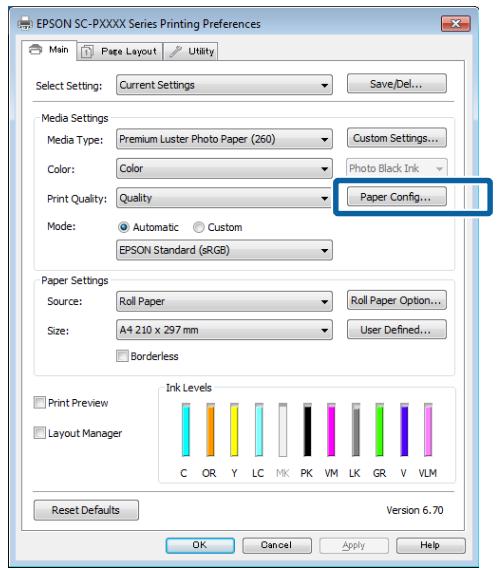Click the Media Settings group label
Screen dimensions: 498x570
click(x=75, y=118)
